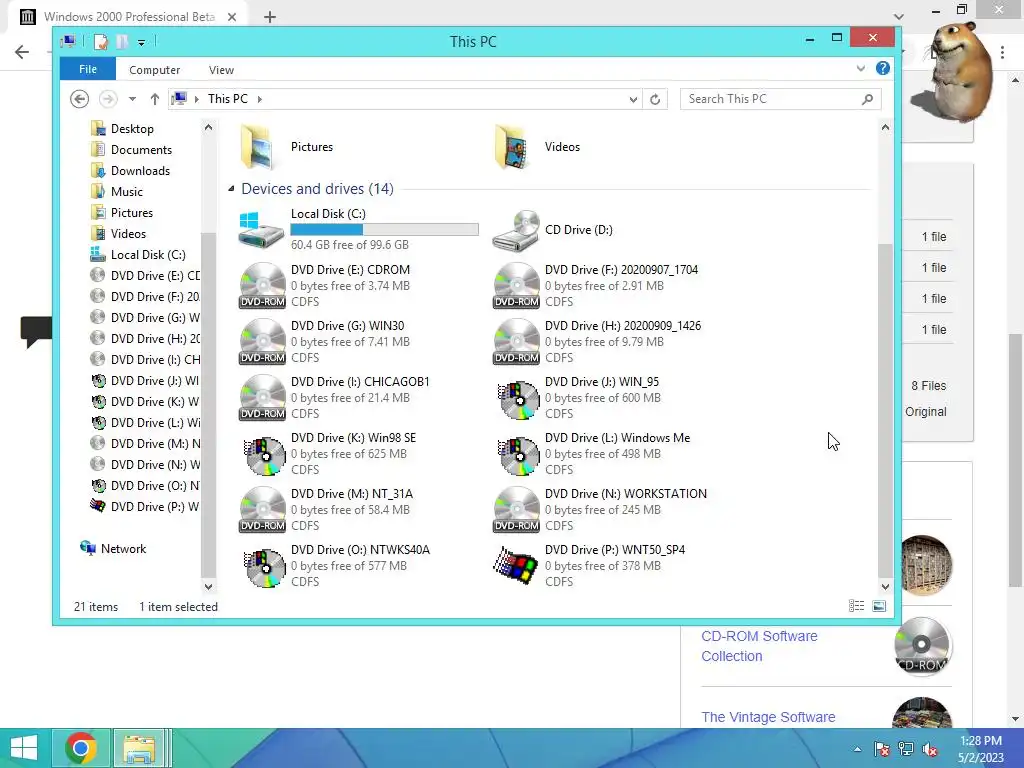
Task: Click navigation pane scroll up arrow
Action: pos(208,128)
